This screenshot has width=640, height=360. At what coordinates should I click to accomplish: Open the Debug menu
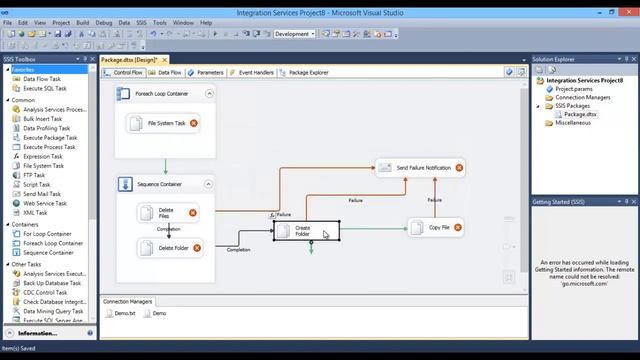tap(104, 23)
